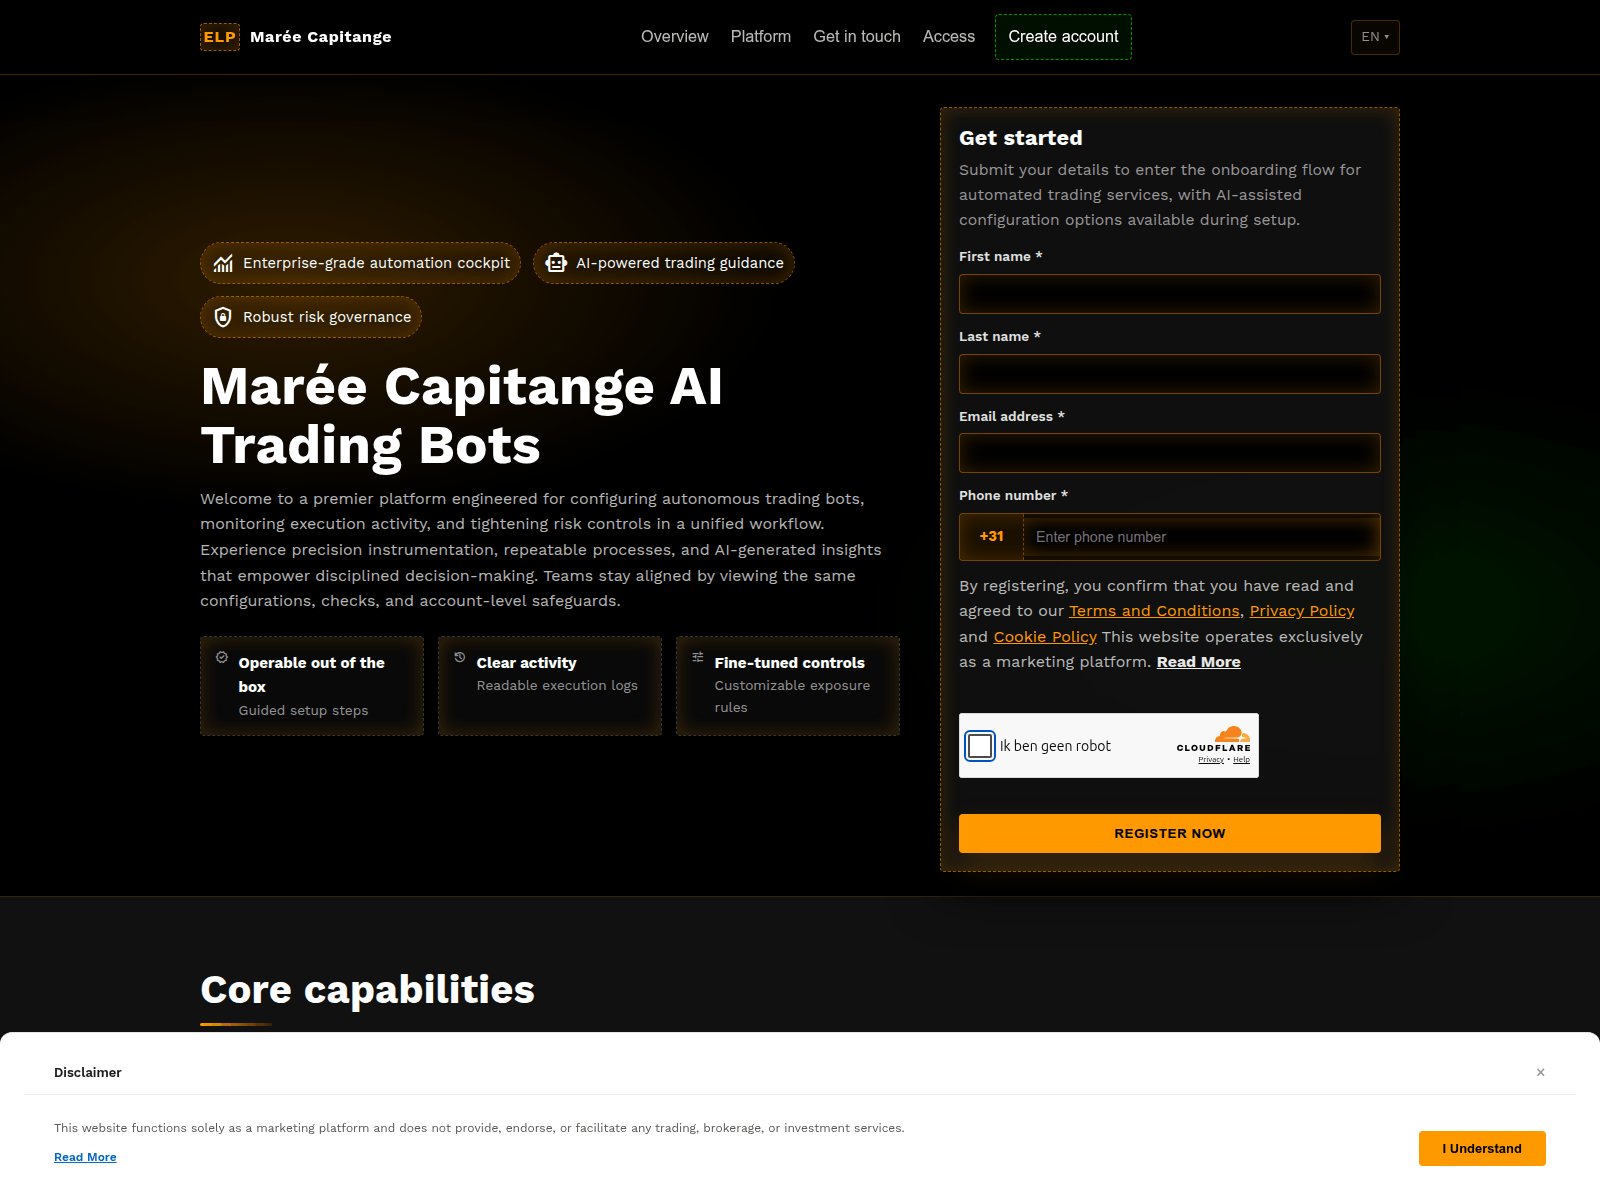Click the Clear activity feature card
Viewport: 1600px width, 1200px height.
coord(550,686)
